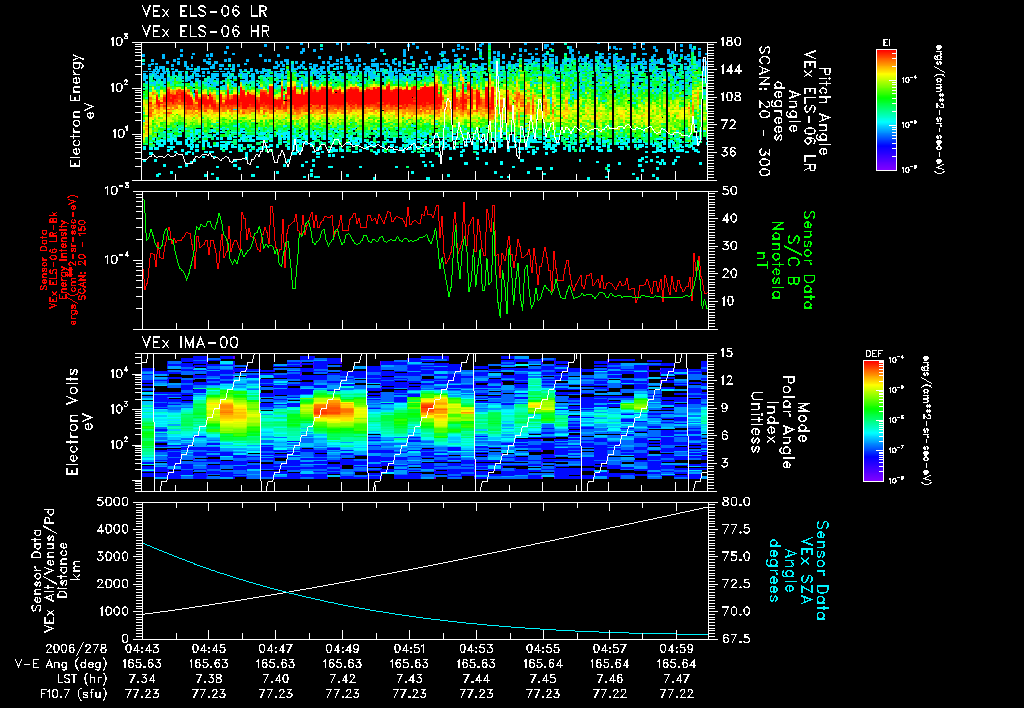Click the 04:53 time tick label
The image size is (1024, 708).
click(x=476, y=650)
